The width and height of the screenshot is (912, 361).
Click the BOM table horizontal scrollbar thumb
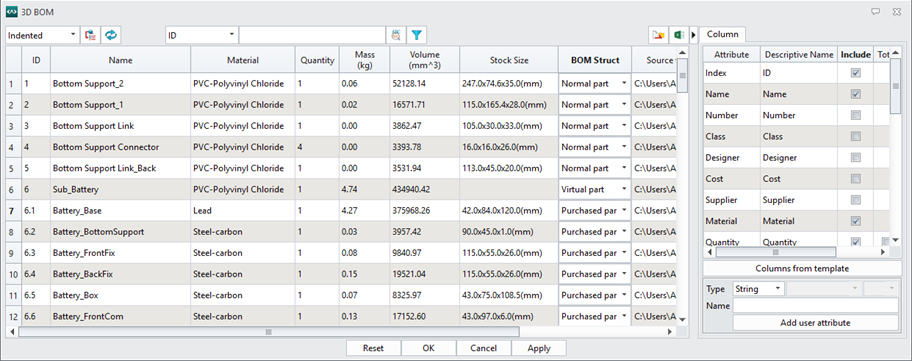pyautogui.click(x=269, y=332)
